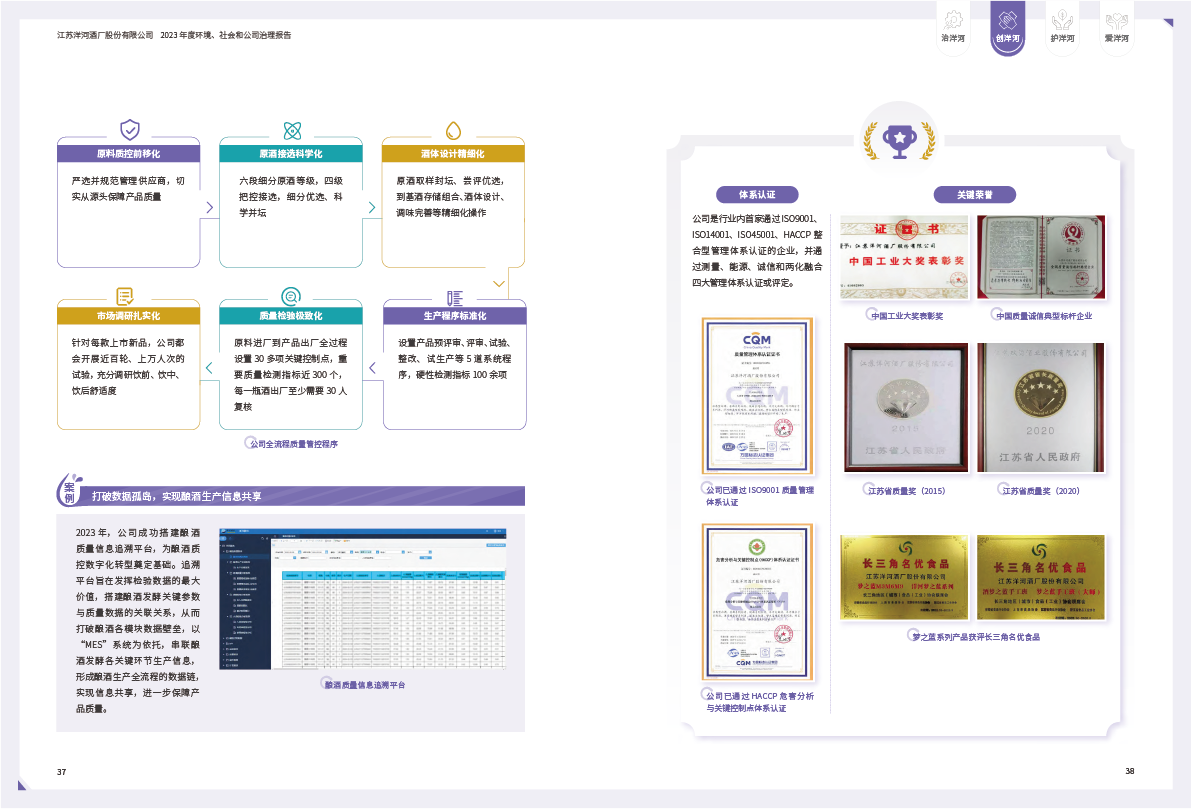The width and height of the screenshot is (1192, 809).
Task: Click the 体系认证 label button
Action: [756, 194]
